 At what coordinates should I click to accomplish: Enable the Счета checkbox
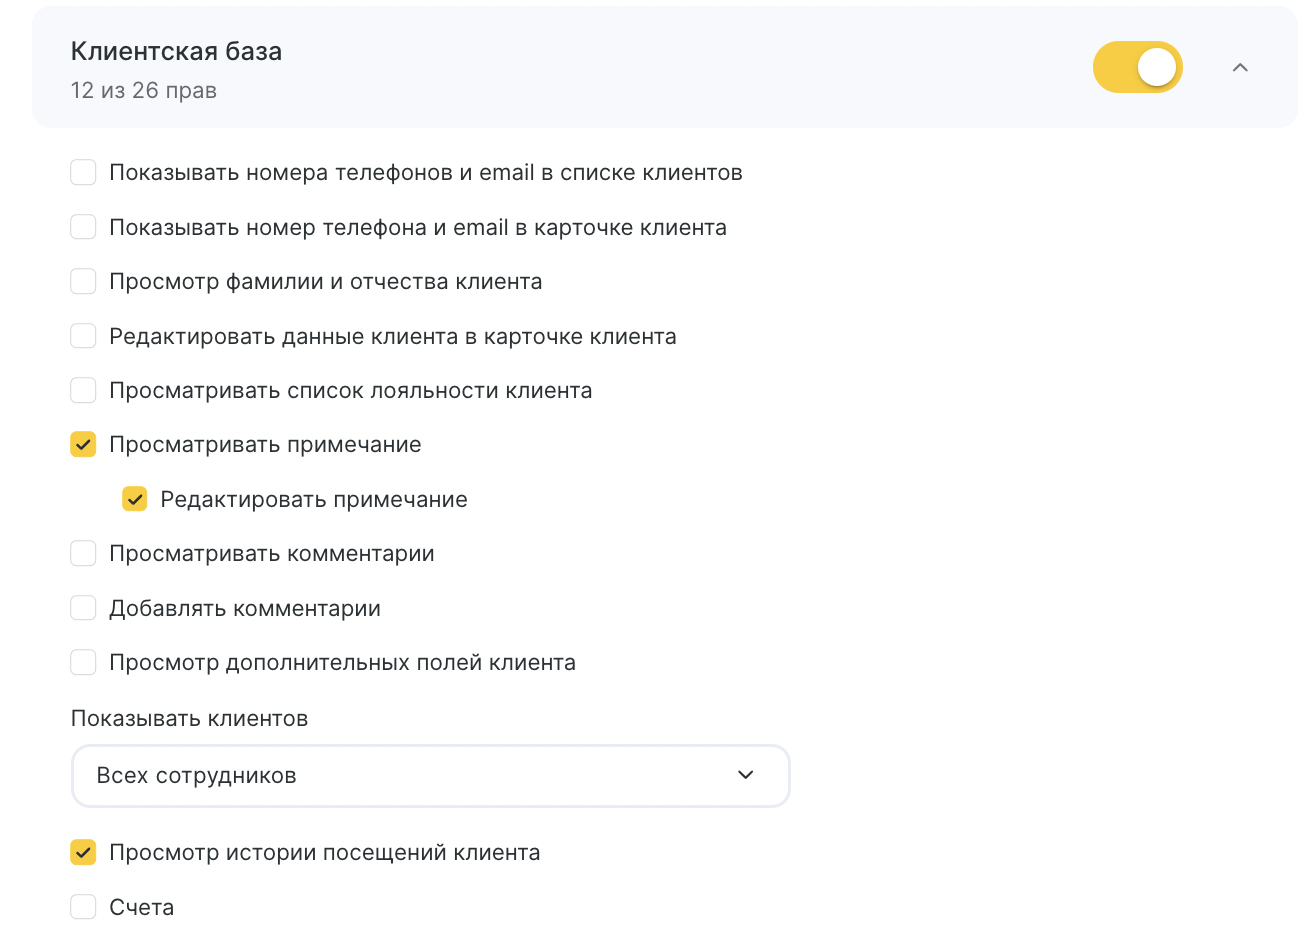point(83,907)
